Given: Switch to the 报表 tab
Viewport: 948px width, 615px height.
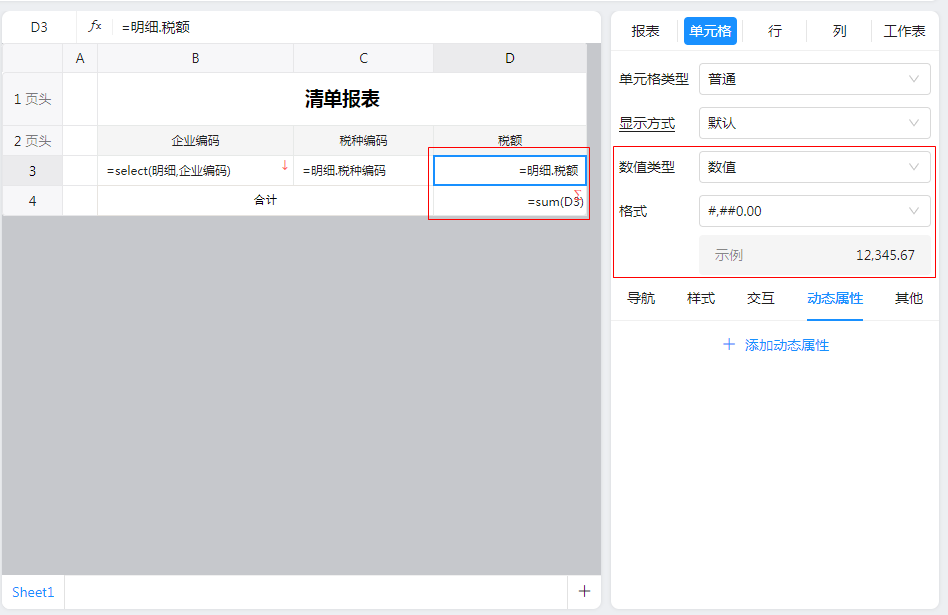Looking at the screenshot, I should point(645,31).
